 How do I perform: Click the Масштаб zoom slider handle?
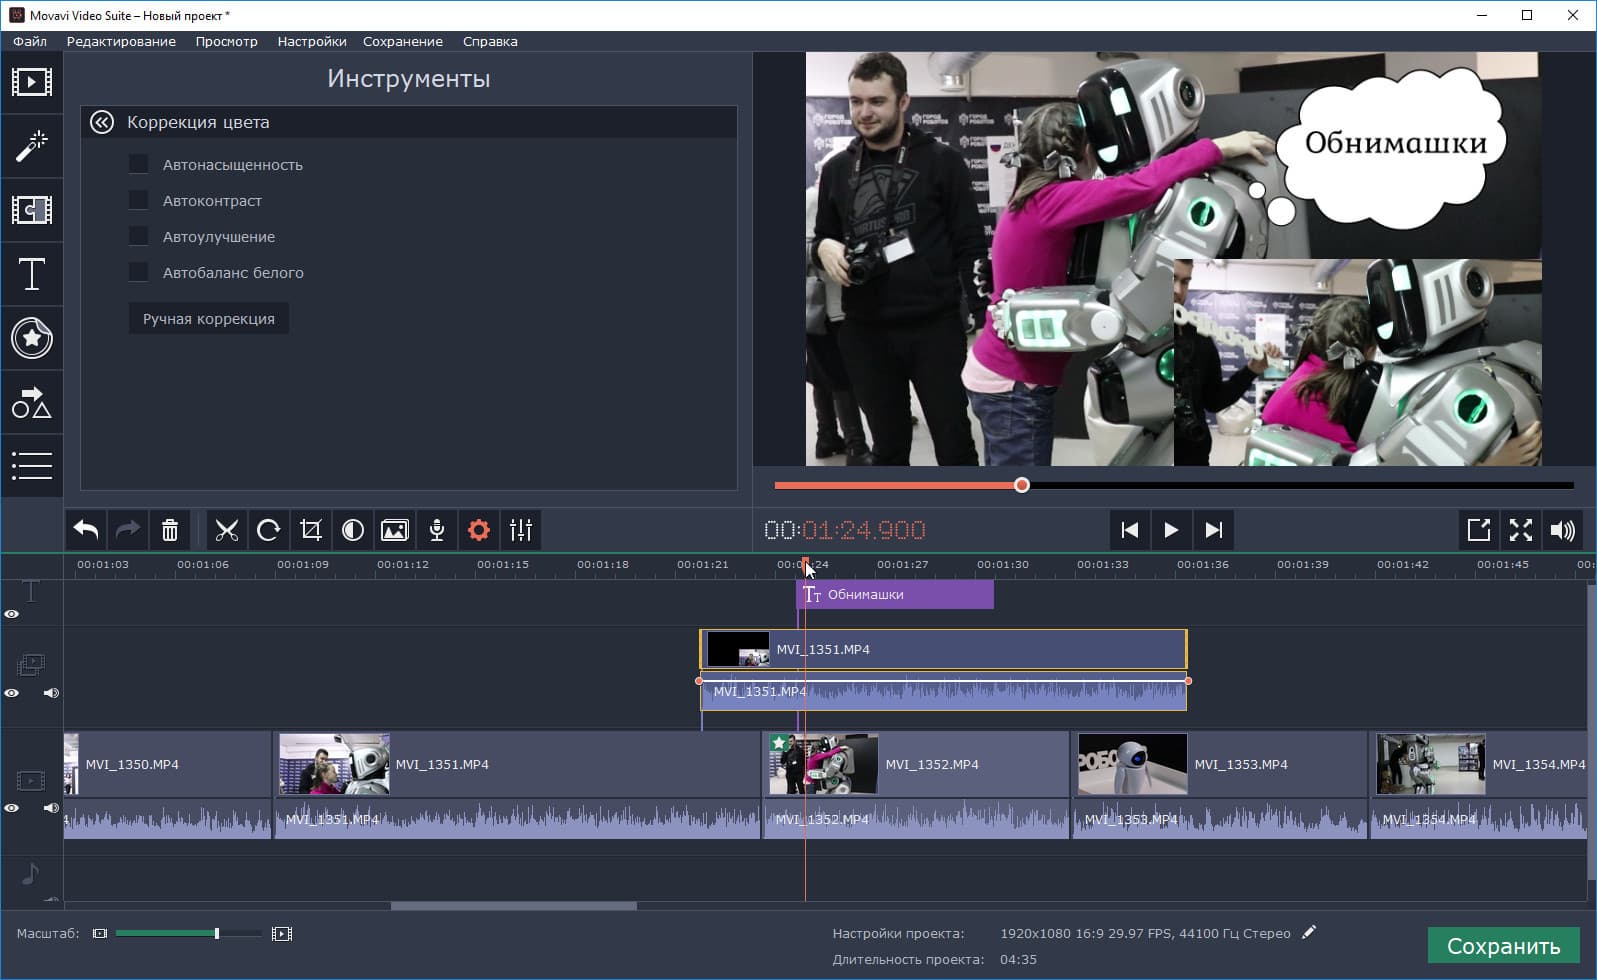[217, 934]
